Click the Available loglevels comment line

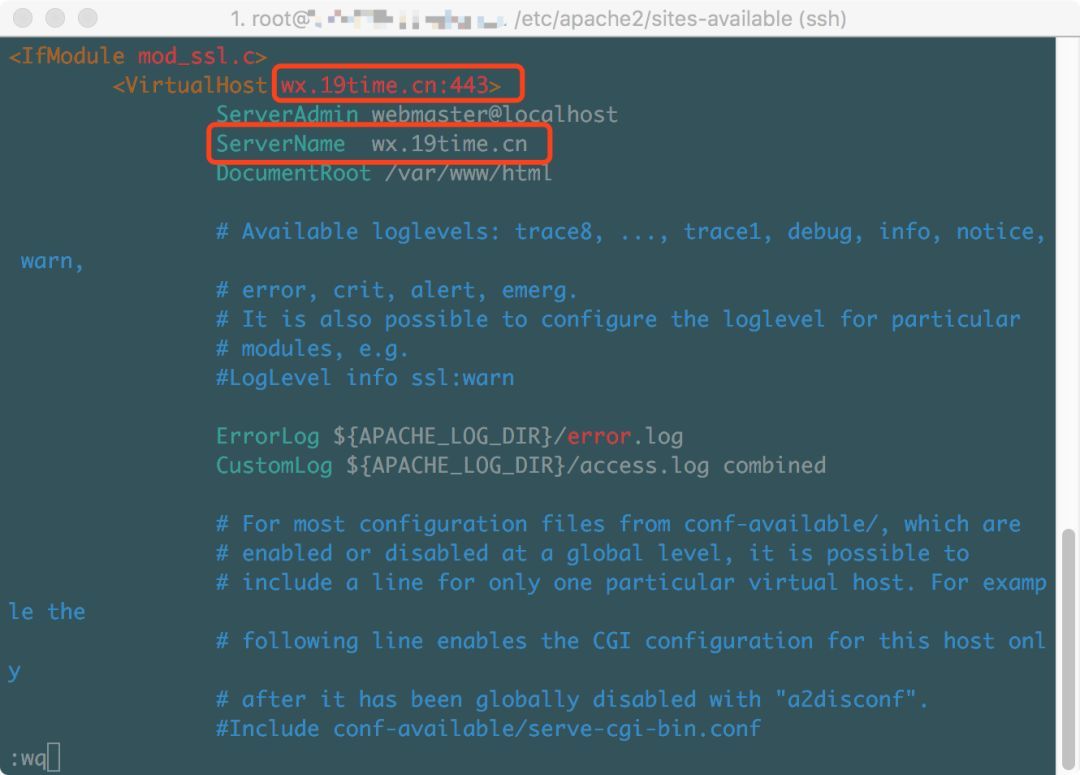click(631, 231)
